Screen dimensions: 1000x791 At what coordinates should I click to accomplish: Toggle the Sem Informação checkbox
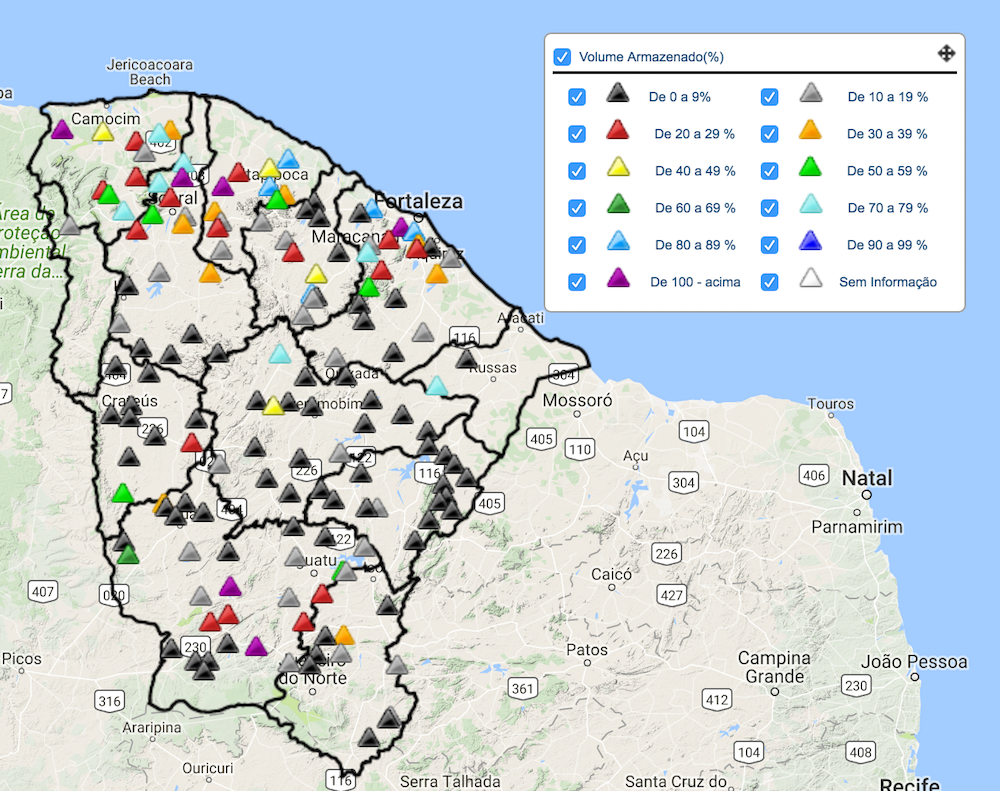point(769,282)
